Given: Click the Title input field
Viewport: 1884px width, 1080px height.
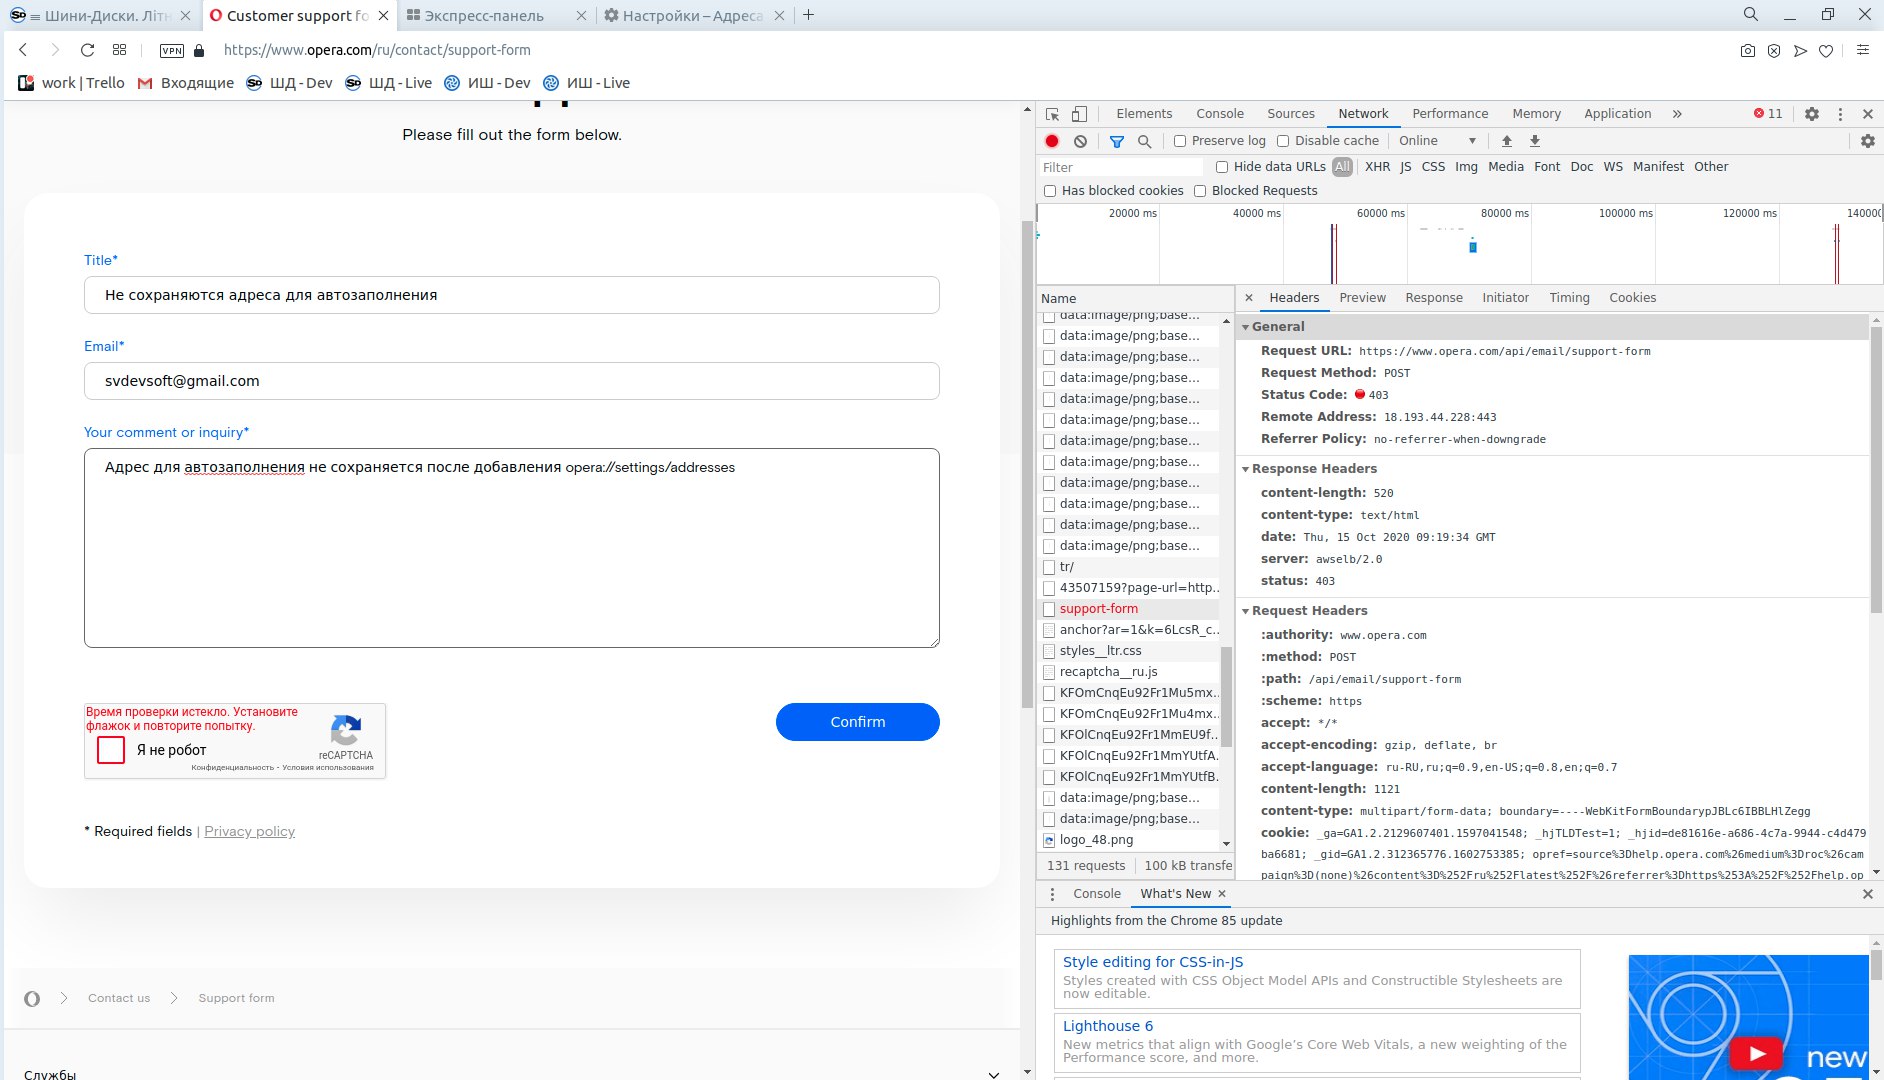Looking at the screenshot, I should click(512, 295).
